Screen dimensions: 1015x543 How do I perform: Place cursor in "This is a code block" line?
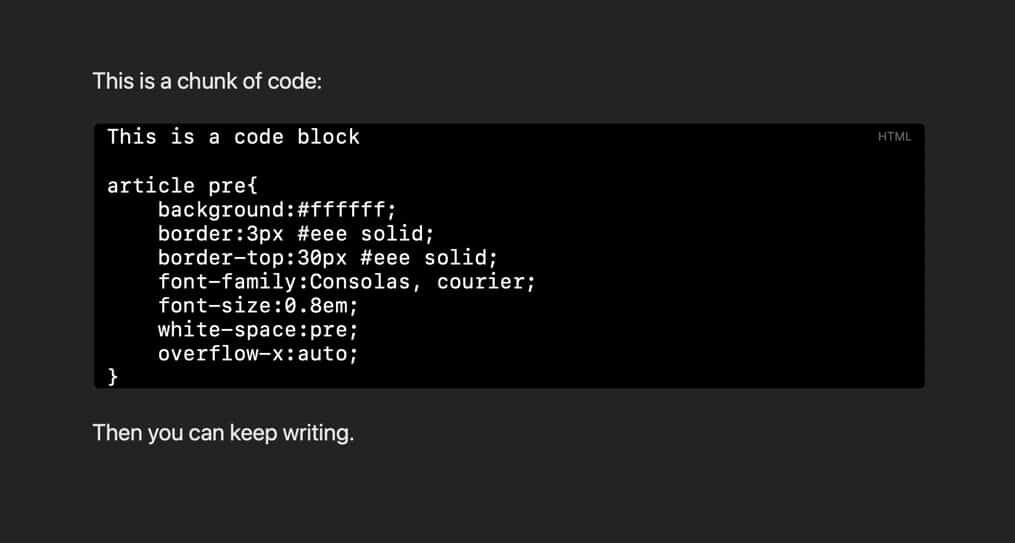pos(233,137)
